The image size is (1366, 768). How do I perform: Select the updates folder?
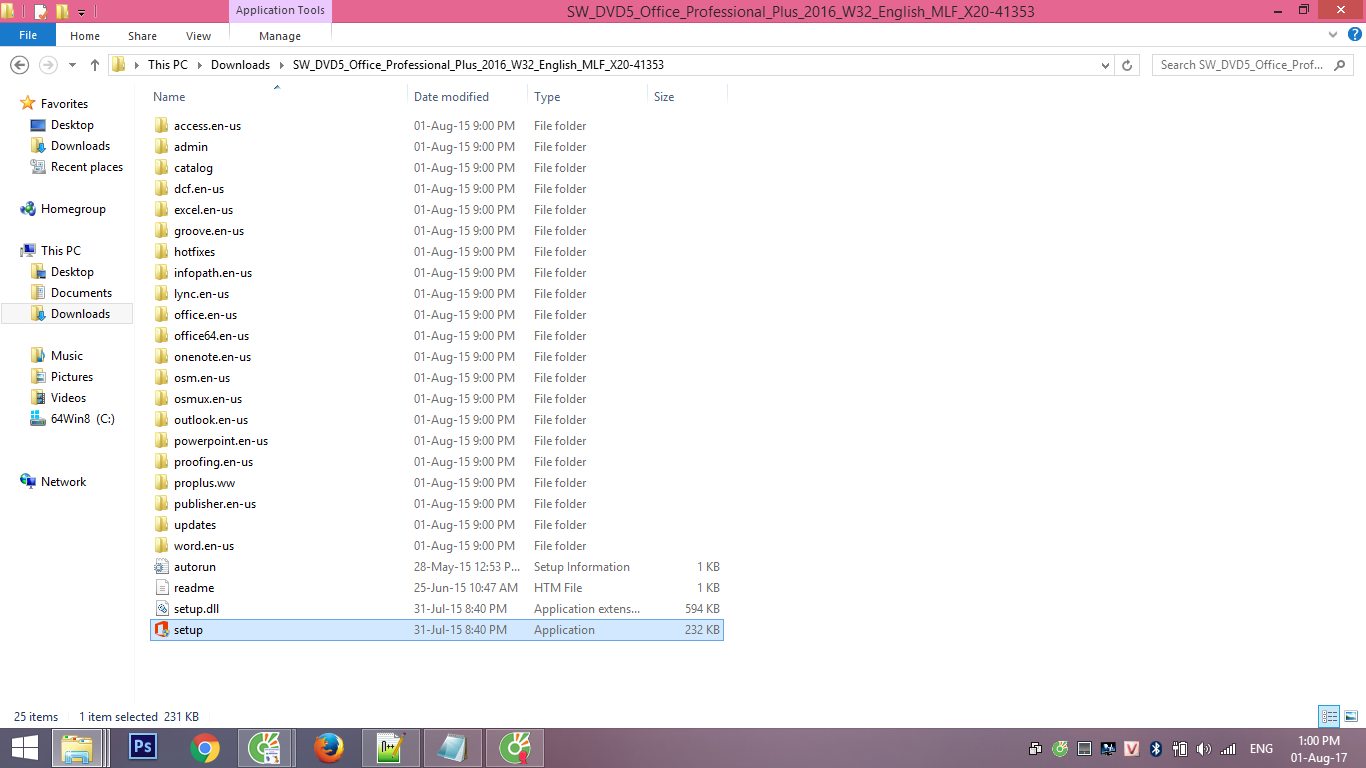pos(195,525)
